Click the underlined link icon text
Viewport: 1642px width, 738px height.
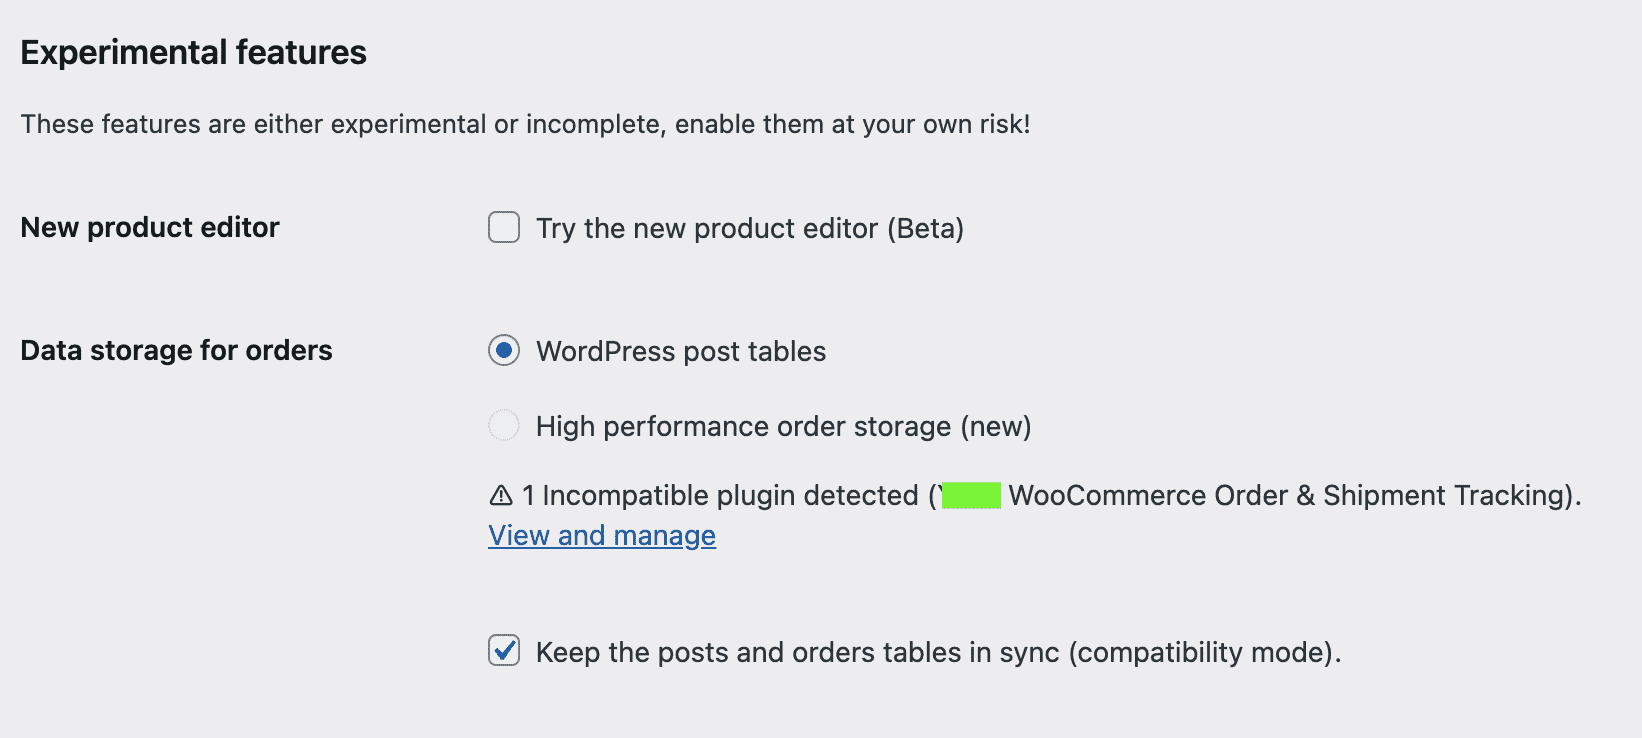pos(600,535)
